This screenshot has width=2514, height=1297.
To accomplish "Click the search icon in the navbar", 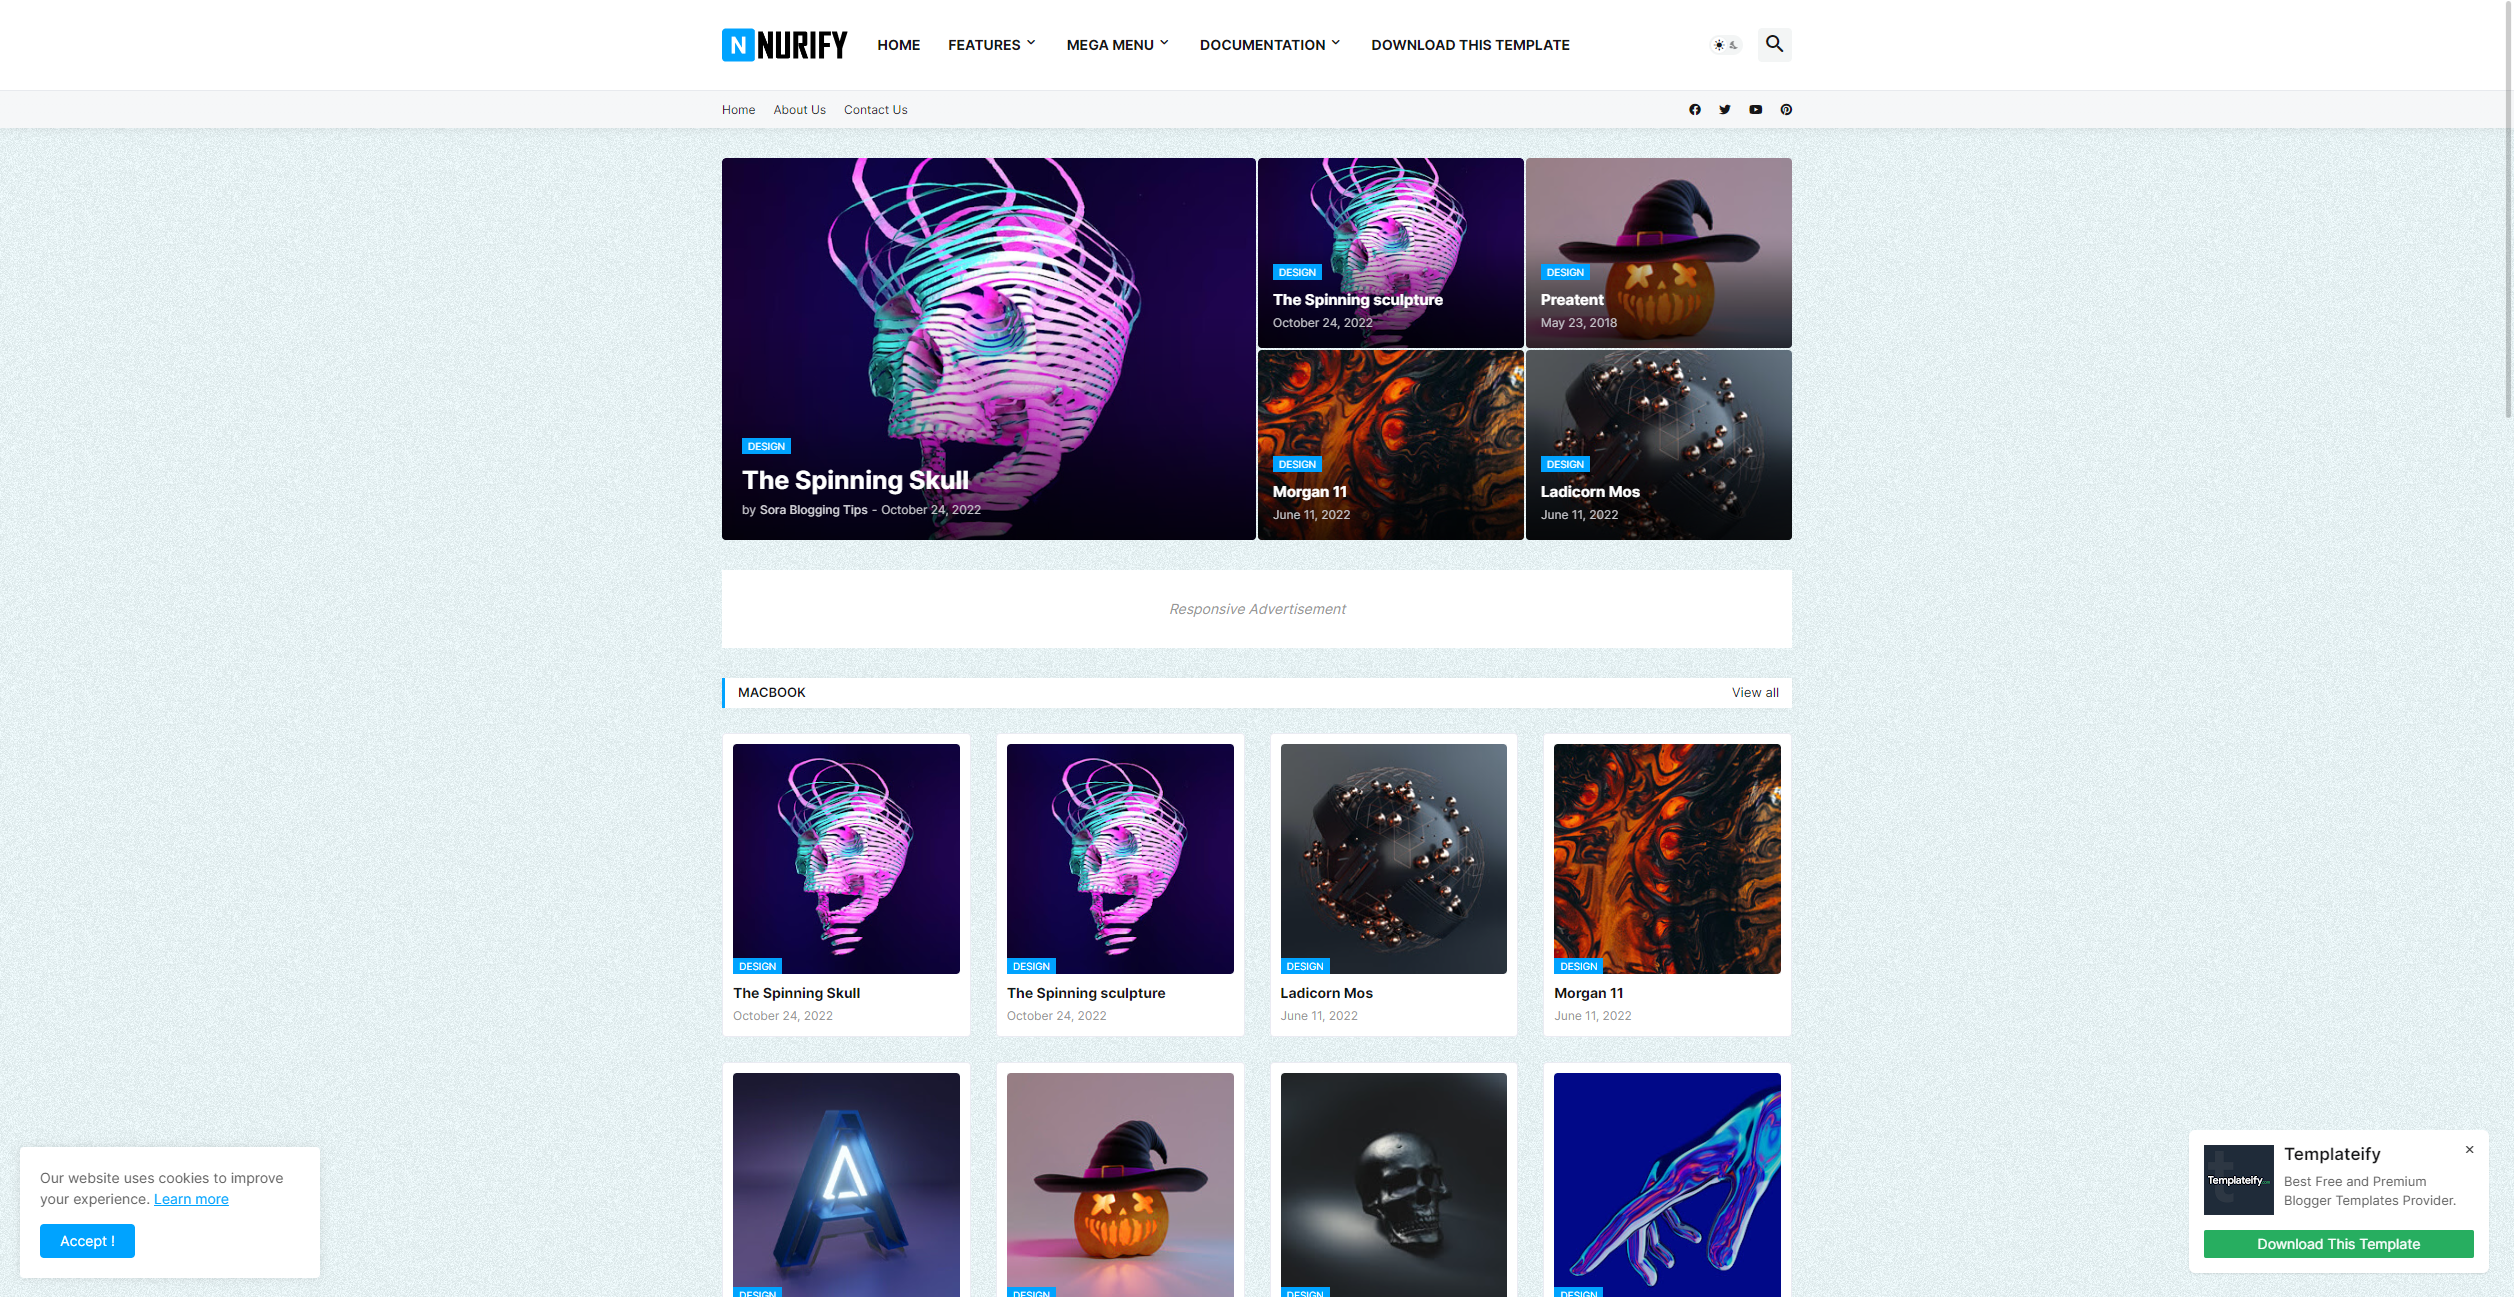I will pyautogui.click(x=1775, y=43).
